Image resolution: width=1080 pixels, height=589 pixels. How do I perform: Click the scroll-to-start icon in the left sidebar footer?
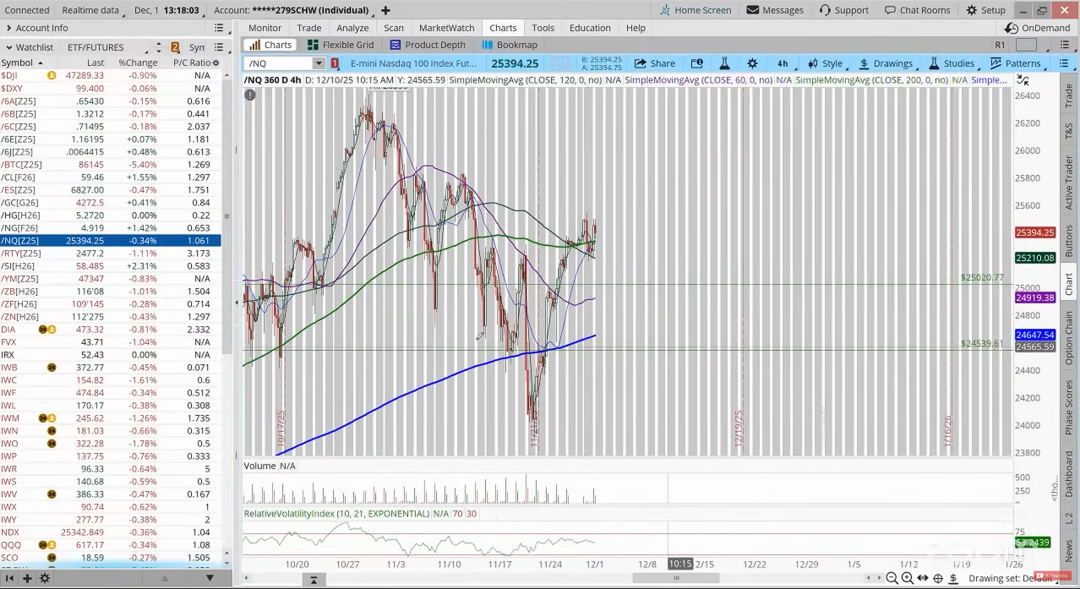pyautogui.click(x=10, y=578)
